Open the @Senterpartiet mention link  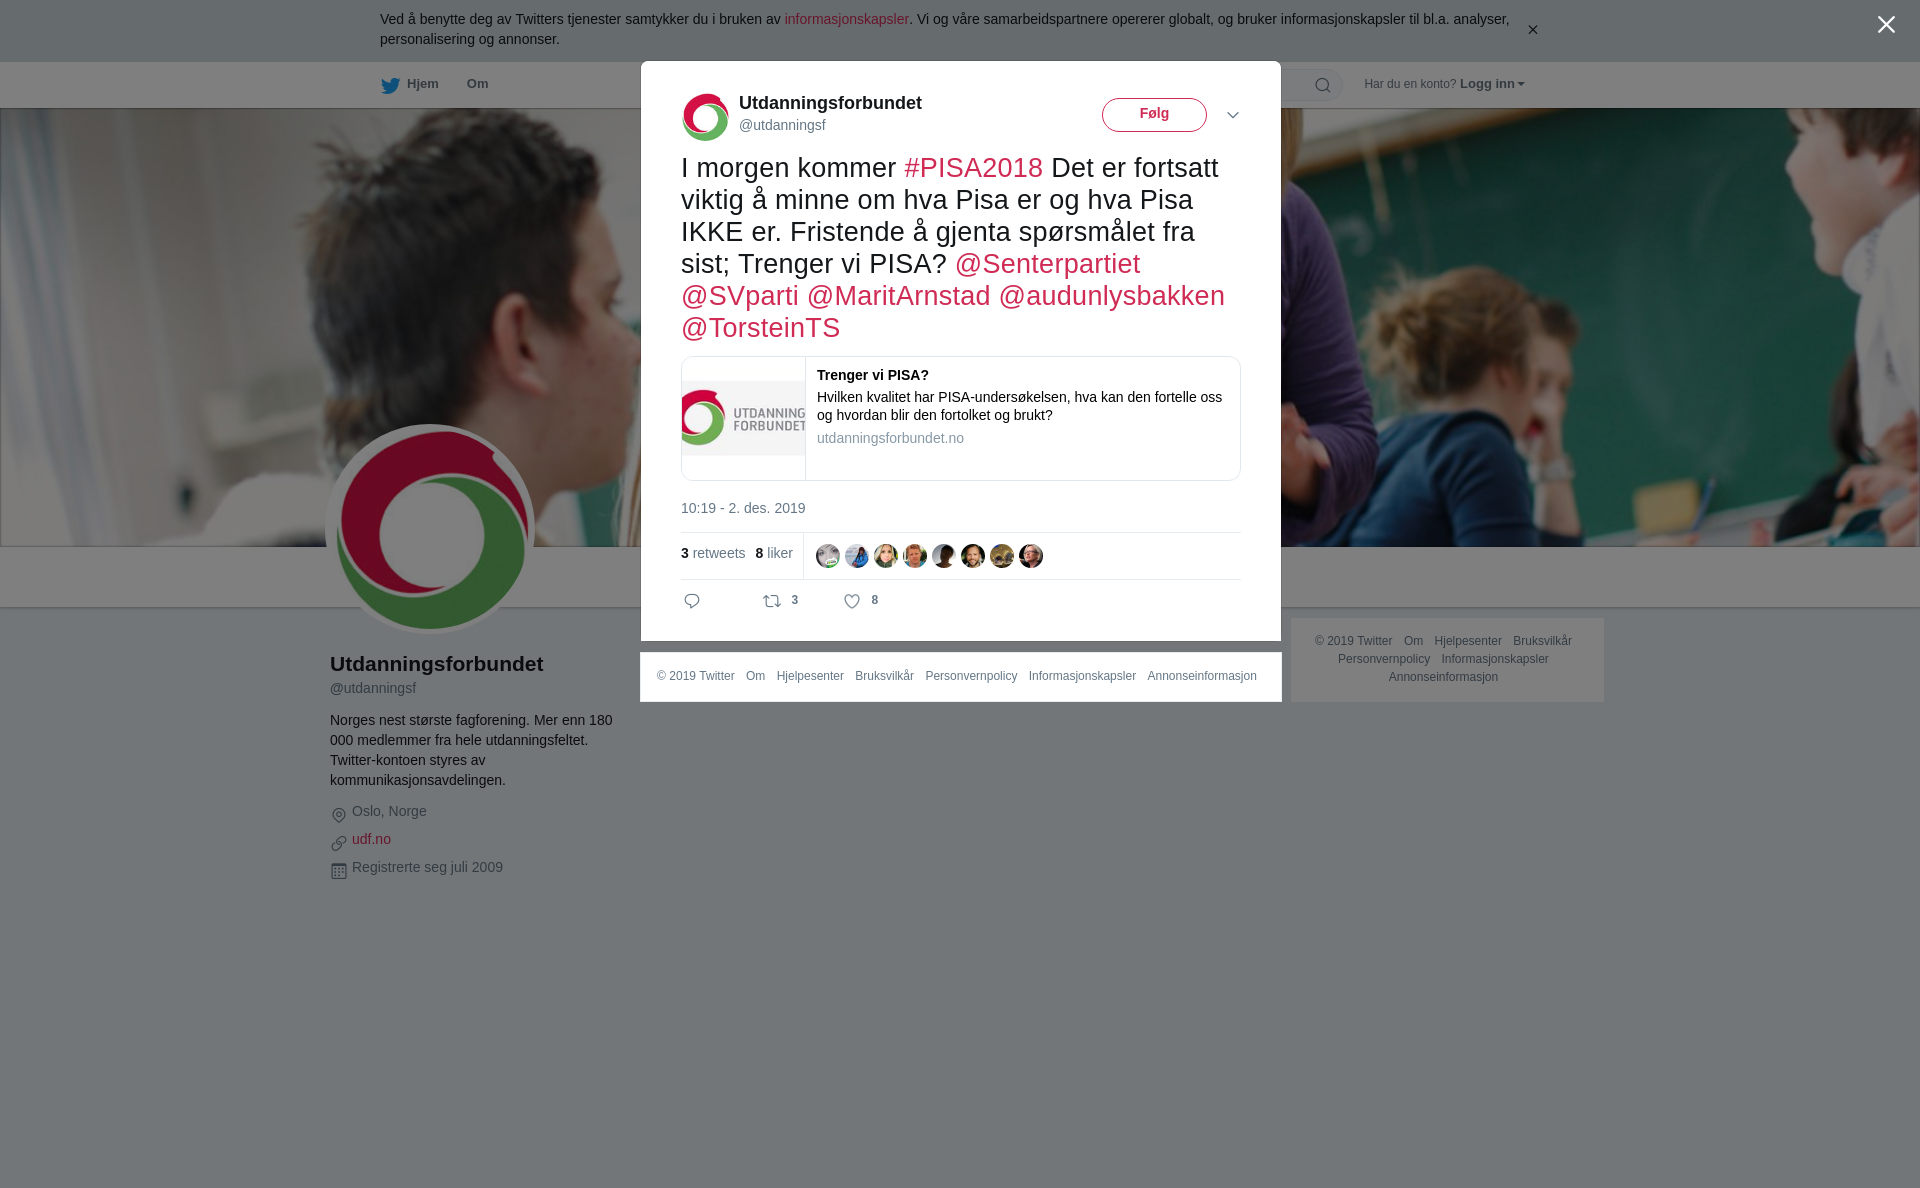point(1047,264)
